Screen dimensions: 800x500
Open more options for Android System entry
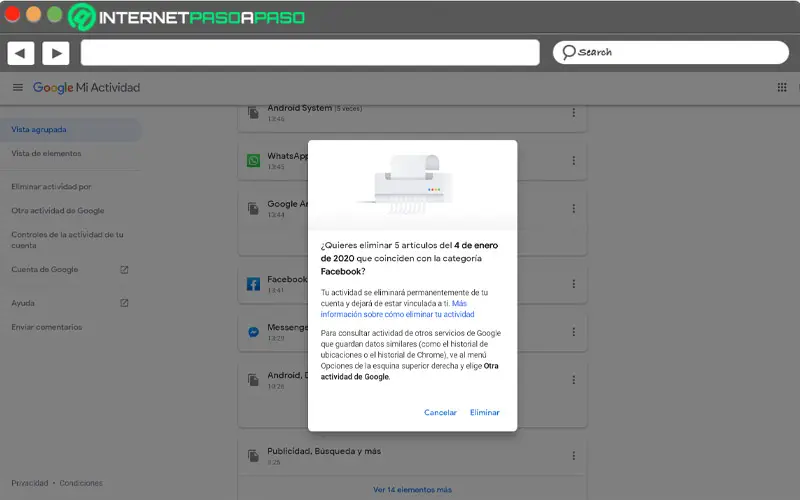(573, 112)
